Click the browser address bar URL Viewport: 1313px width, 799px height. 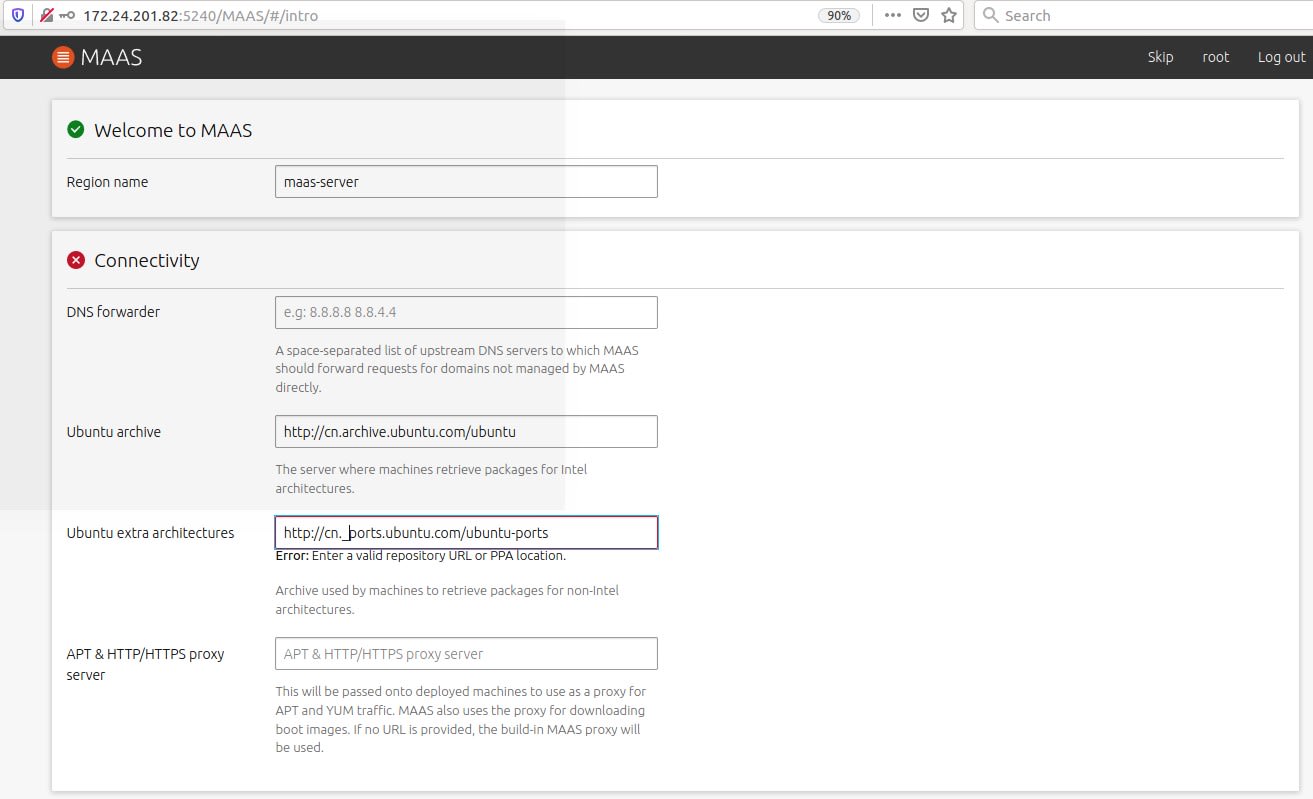201,16
